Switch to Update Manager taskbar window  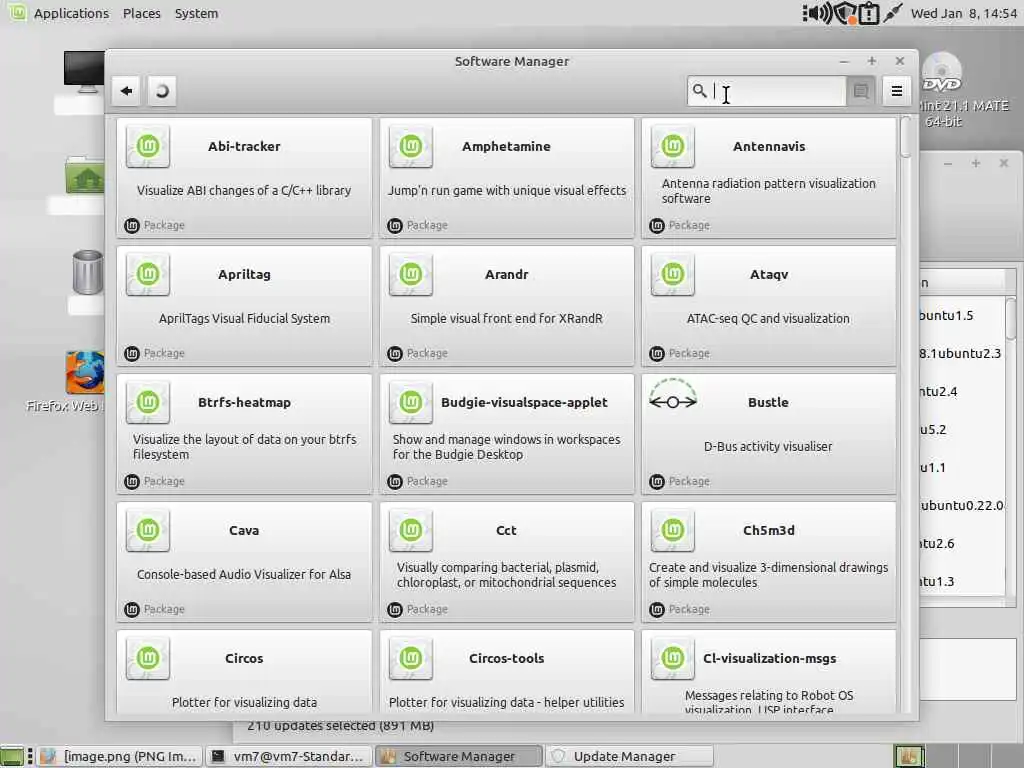click(x=629, y=756)
